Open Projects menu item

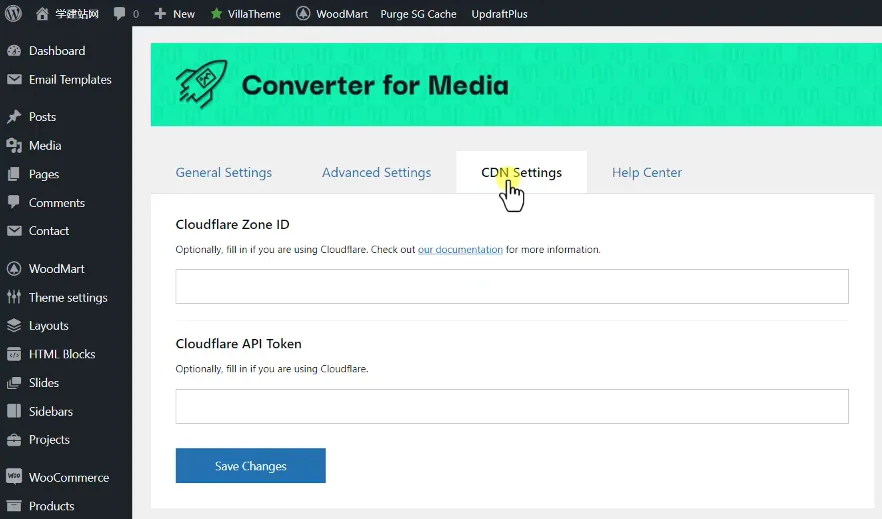[49, 440]
